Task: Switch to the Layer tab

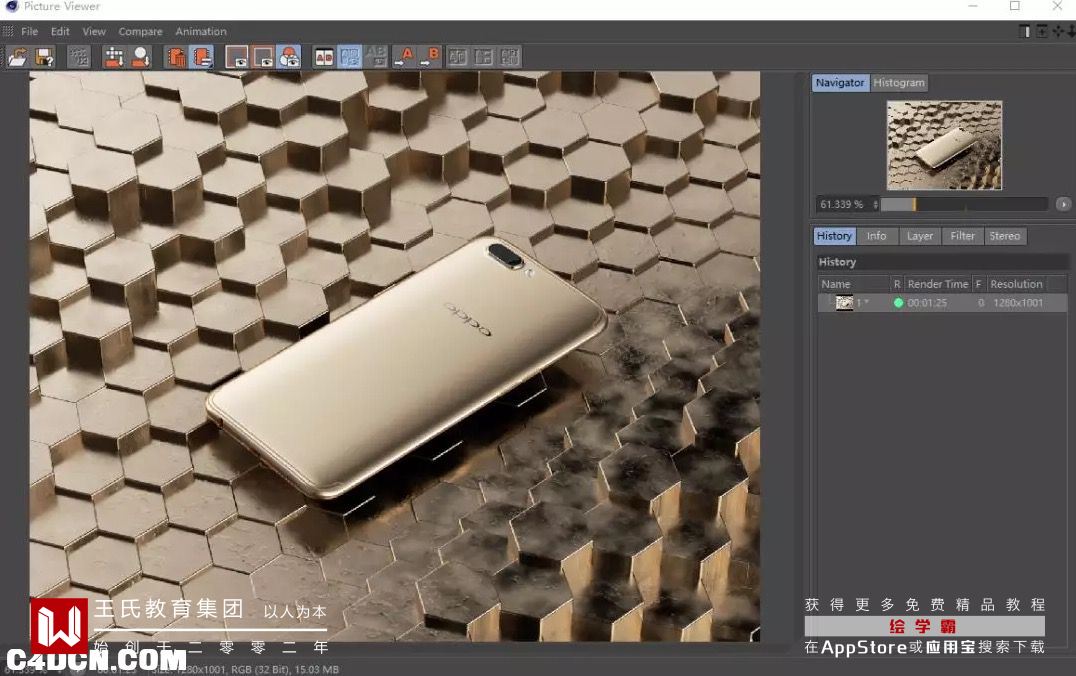Action: 920,236
